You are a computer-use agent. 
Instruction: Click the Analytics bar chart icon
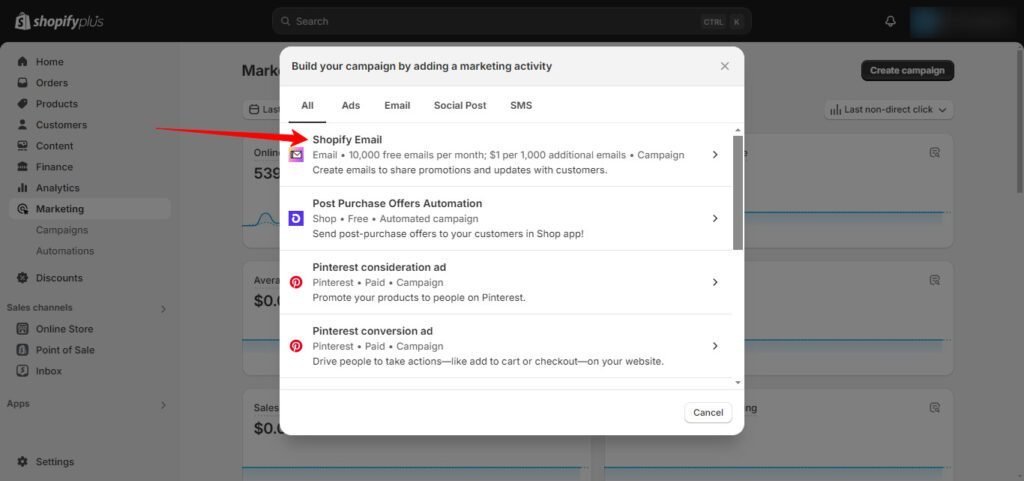tap(23, 188)
